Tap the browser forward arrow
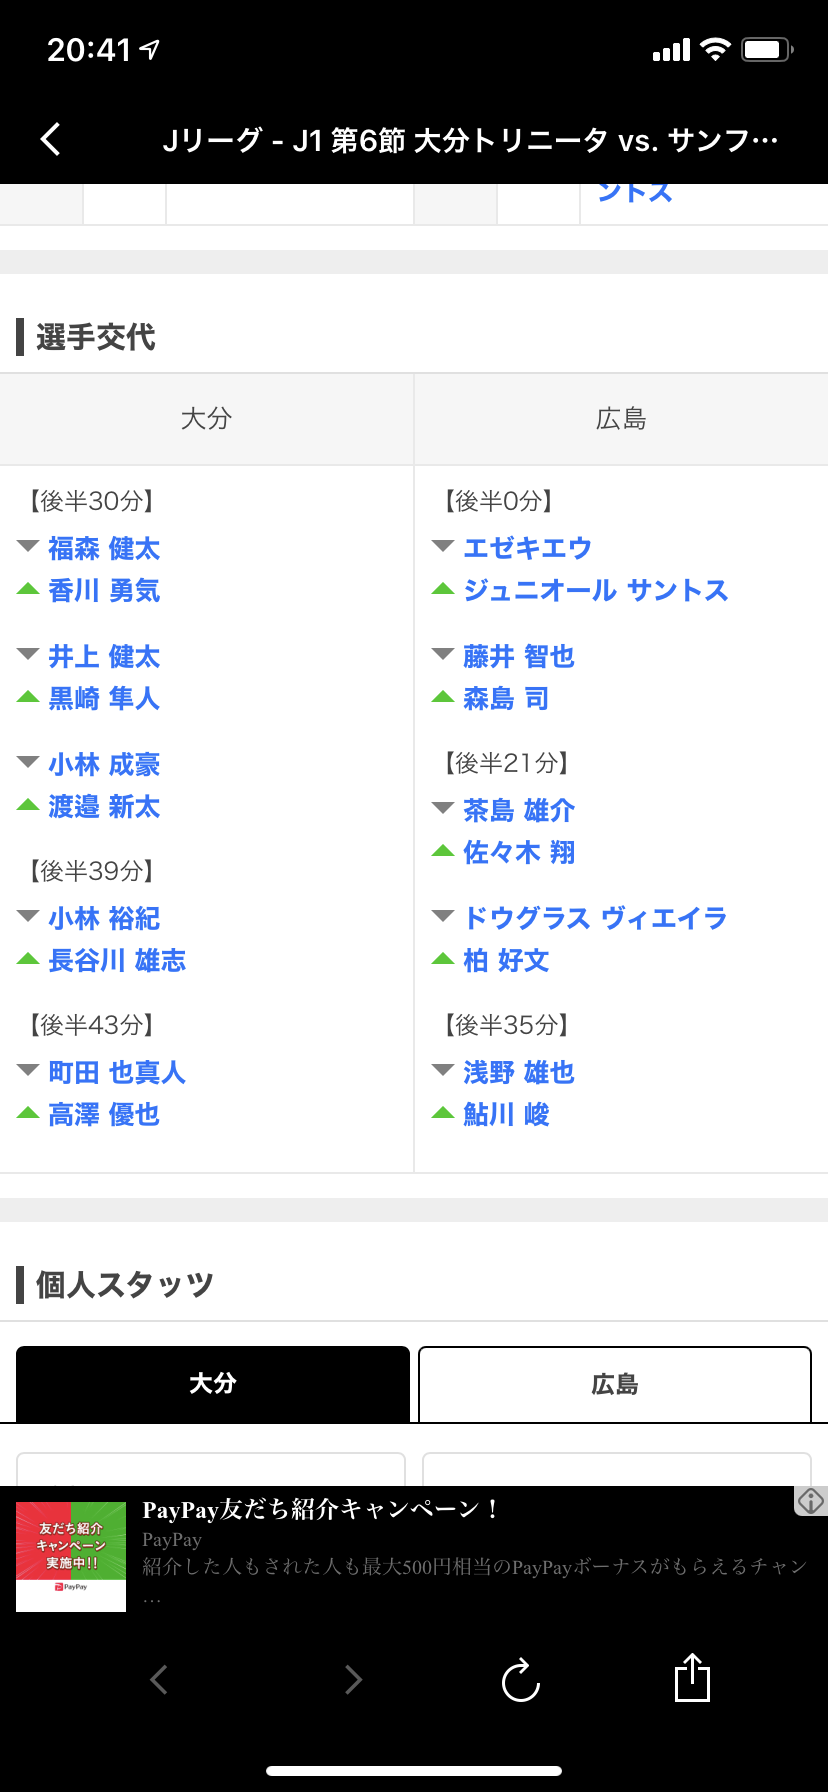This screenshot has height=1792, width=828. [x=352, y=1679]
